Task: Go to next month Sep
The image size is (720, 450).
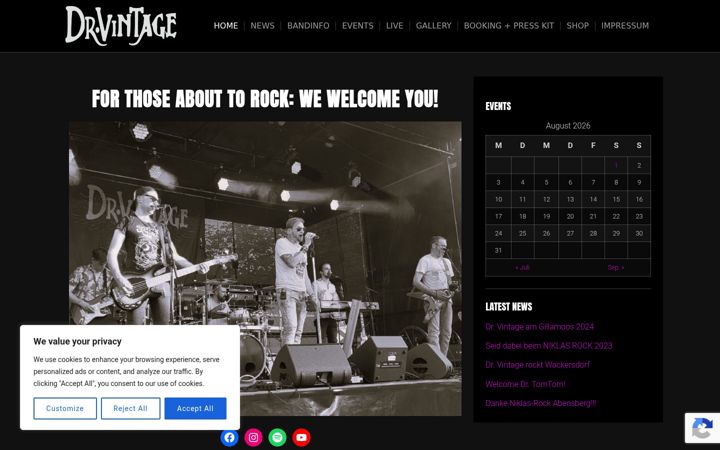Action: (x=616, y=267)
